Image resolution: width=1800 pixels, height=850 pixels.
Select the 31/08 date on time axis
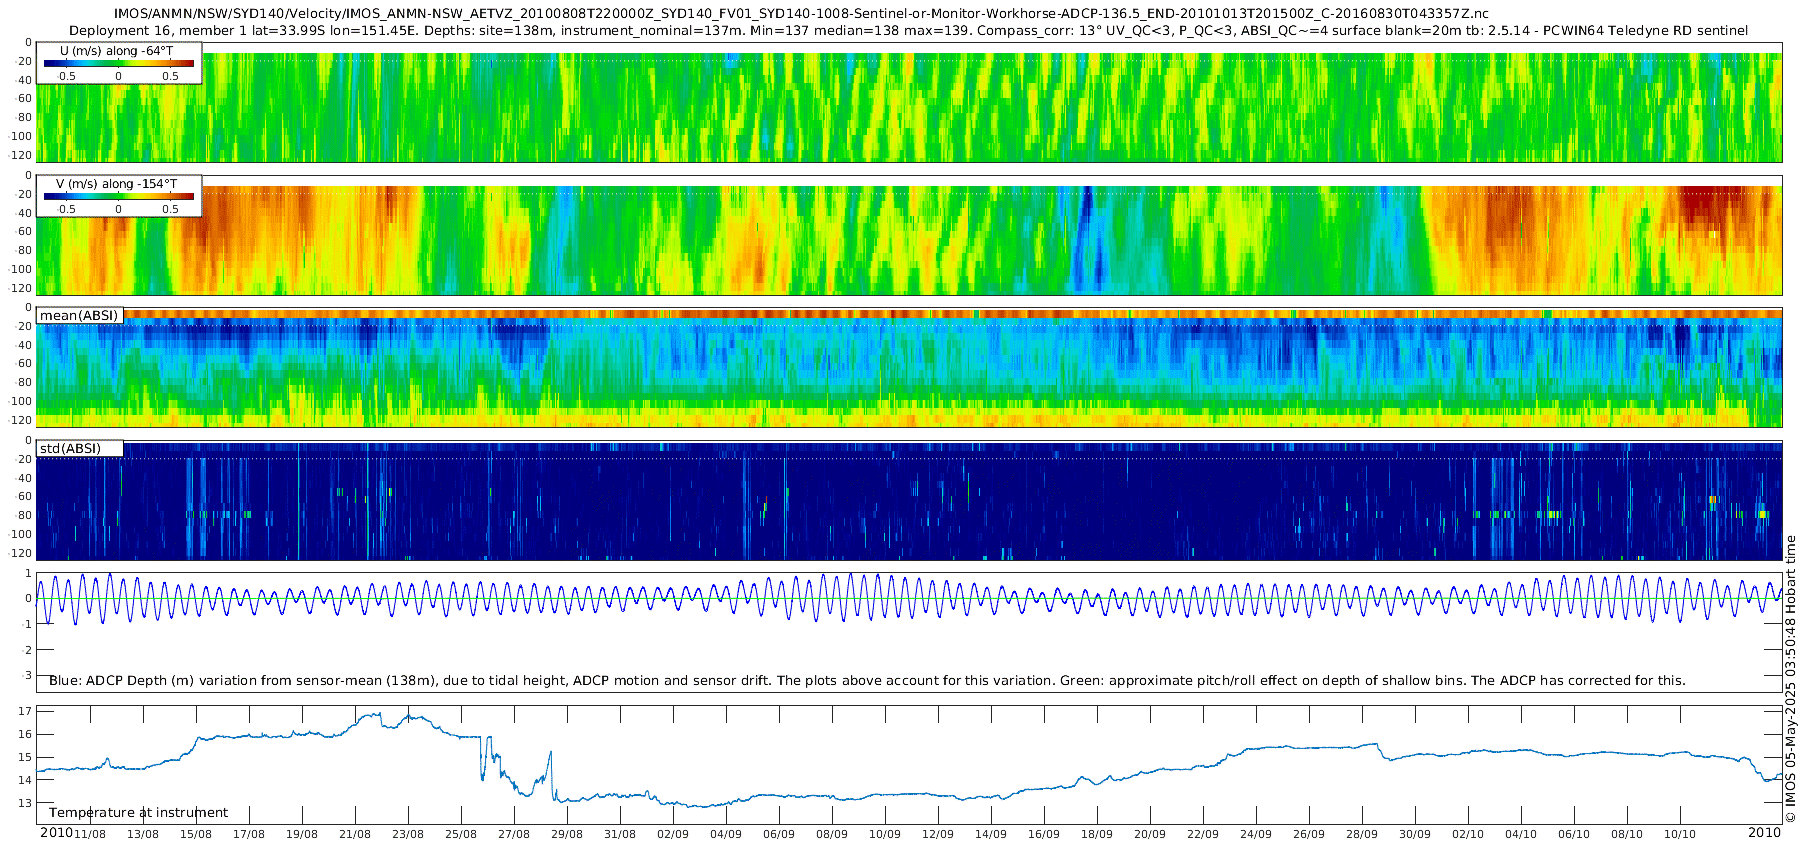click(x=620, y=834)
